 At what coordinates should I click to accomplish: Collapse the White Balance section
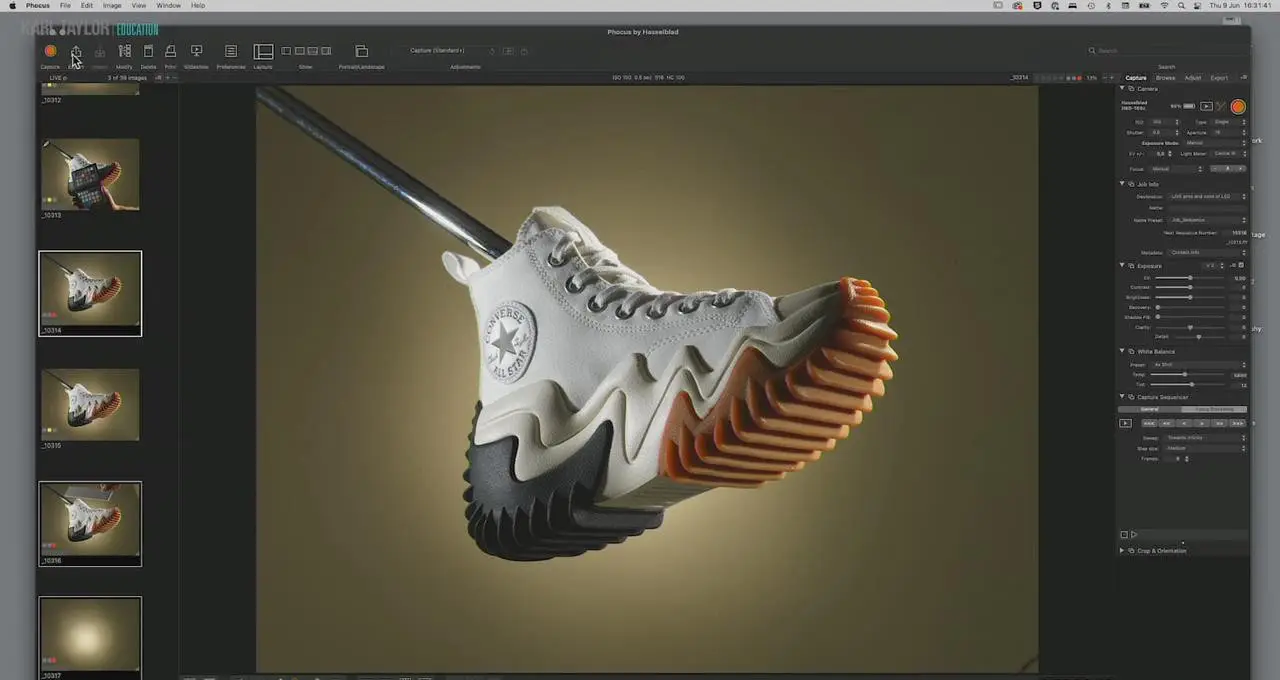(x=1122, y=351)
